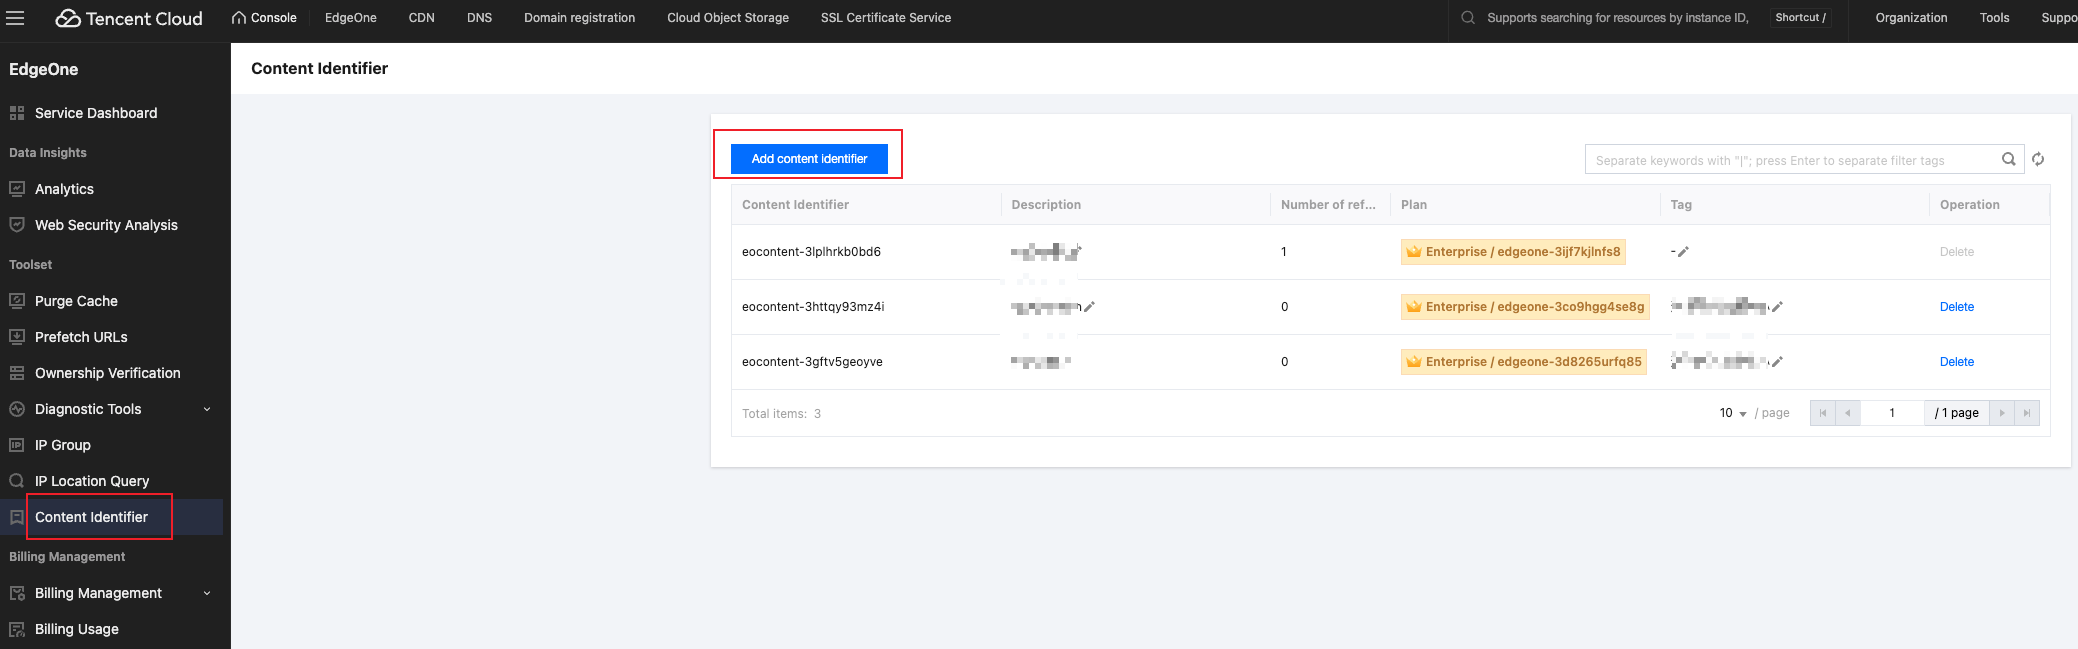Image resolution: width=2078 pixels, height=649 pixels.
Task: Focus the keyword filter search field
Action: (x=1790, y=160)
